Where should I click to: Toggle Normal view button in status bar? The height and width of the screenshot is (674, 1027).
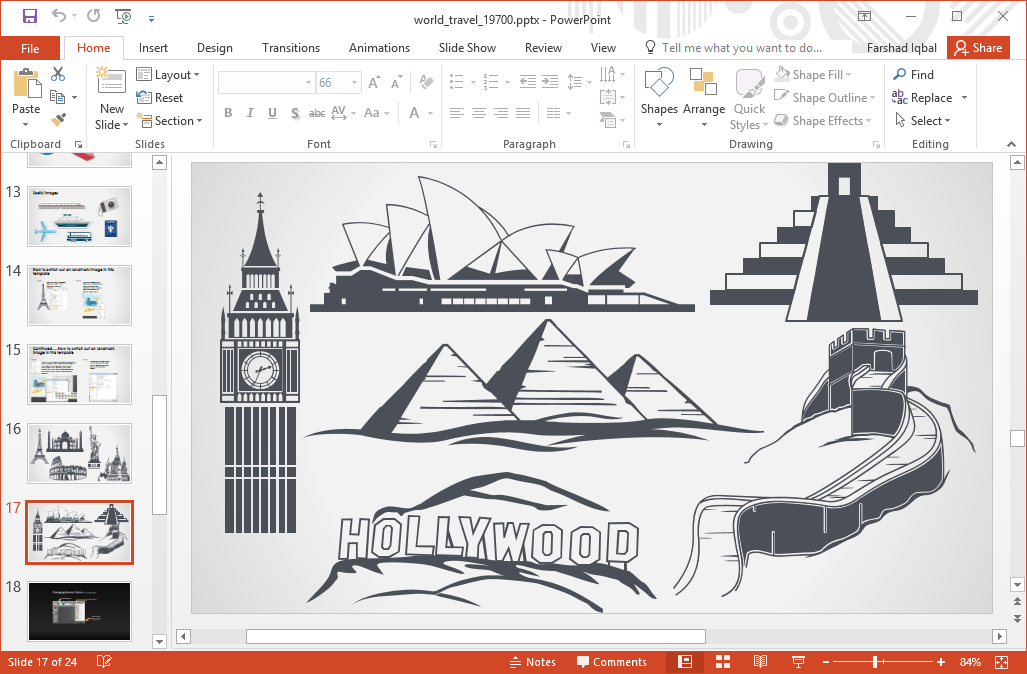[x=685, y=662]
